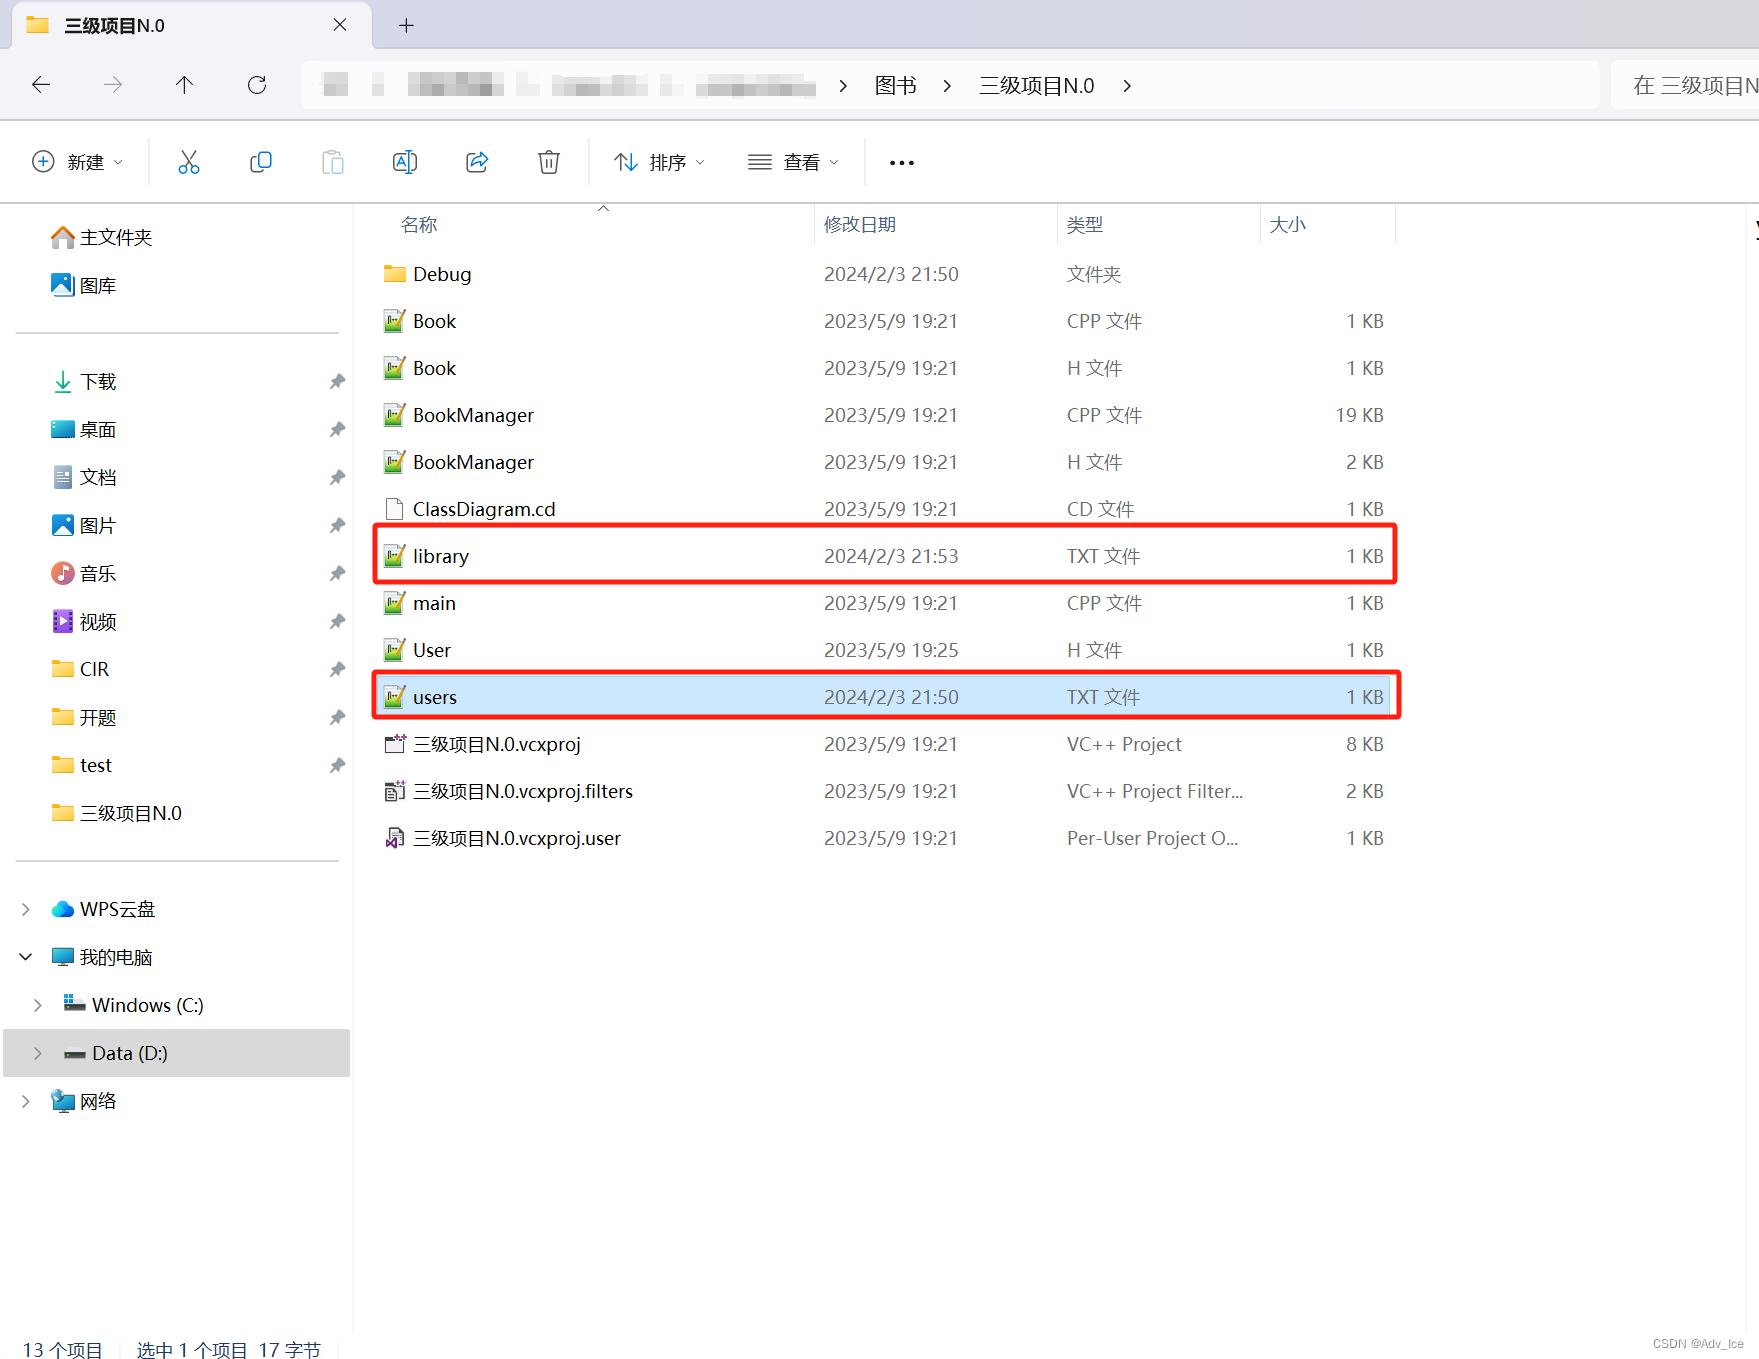
Task: Sort by 类型 column header
Action: point(1085,225)
